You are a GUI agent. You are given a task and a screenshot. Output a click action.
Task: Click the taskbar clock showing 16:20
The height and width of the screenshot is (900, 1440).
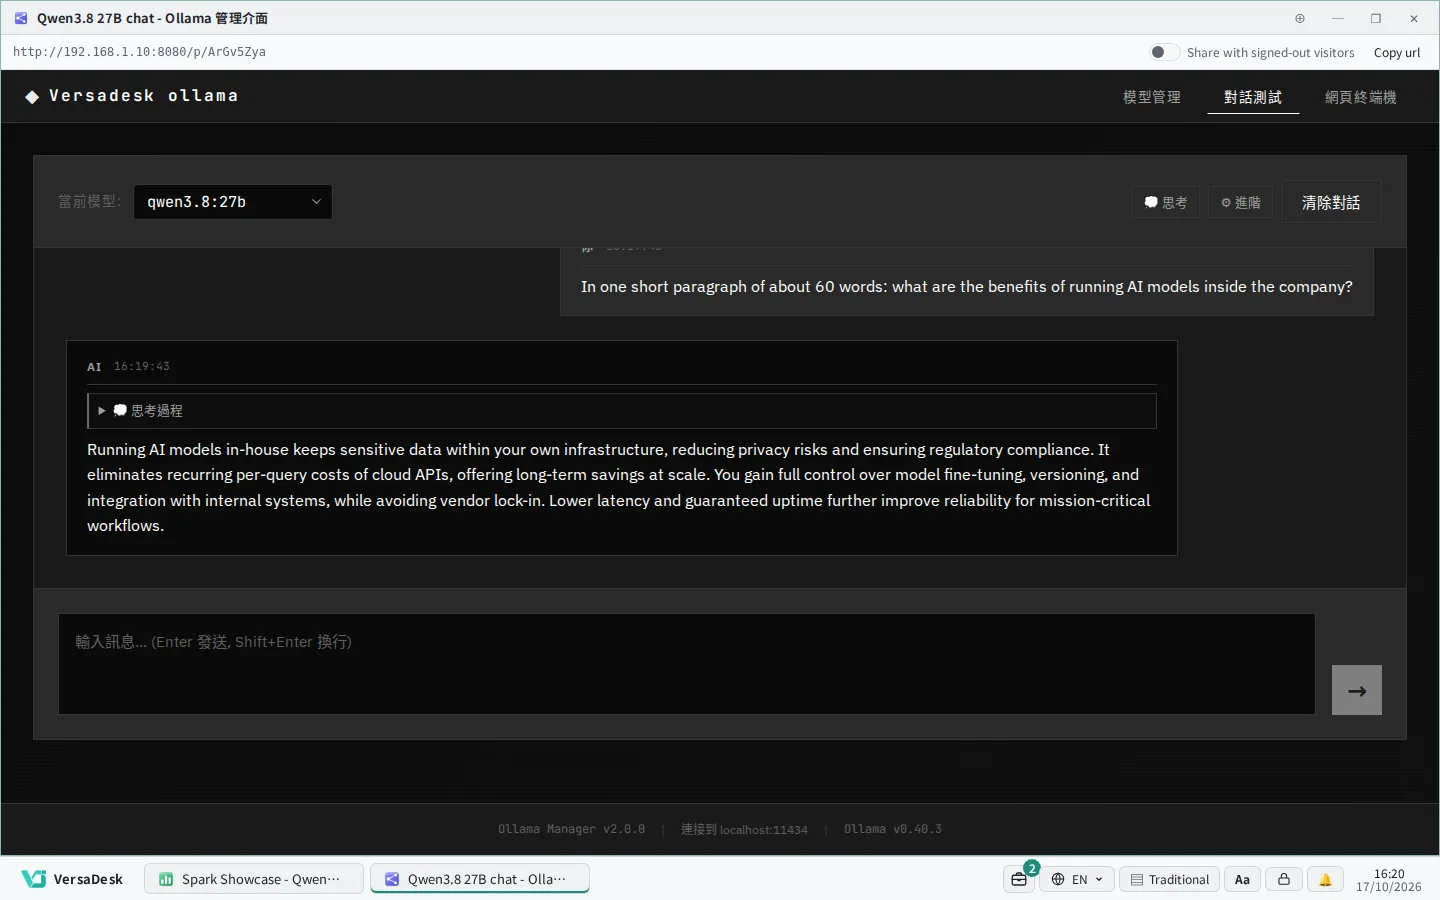pos(1389,880)
